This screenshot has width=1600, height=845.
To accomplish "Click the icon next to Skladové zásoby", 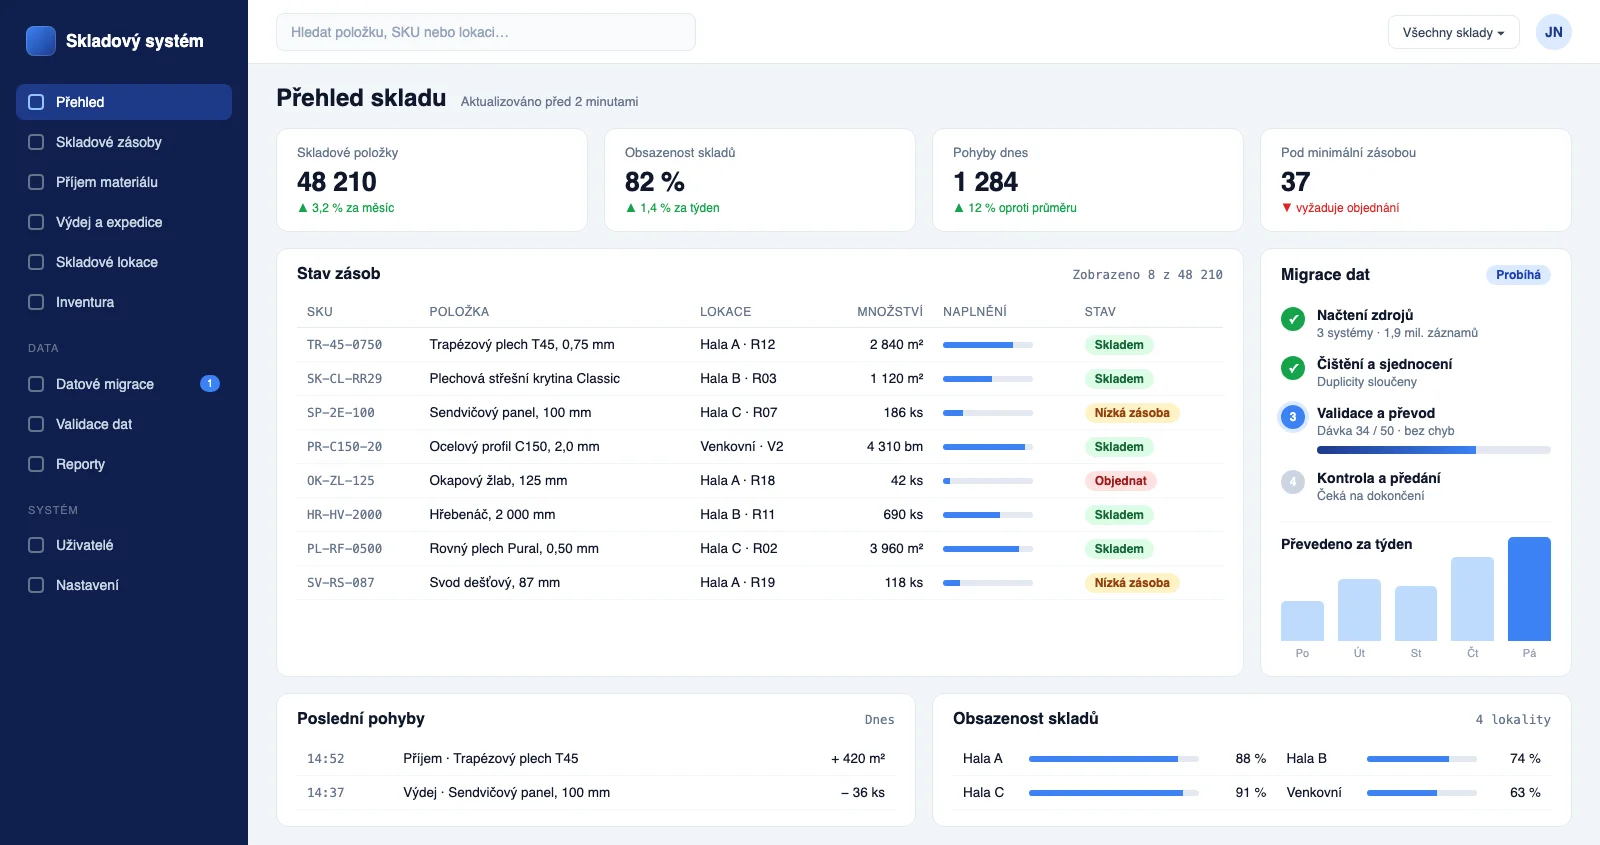I will tap(36, 142).
